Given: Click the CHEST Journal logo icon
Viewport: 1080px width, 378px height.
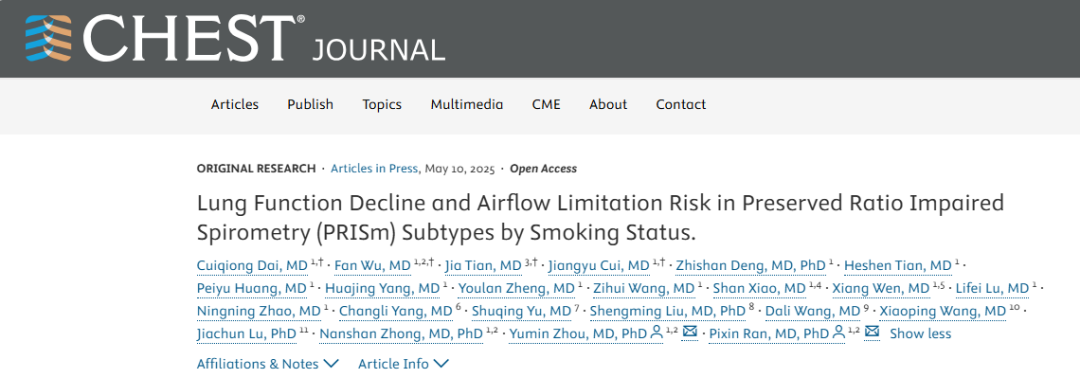Looking at the screenshot, I should (48, 38).
